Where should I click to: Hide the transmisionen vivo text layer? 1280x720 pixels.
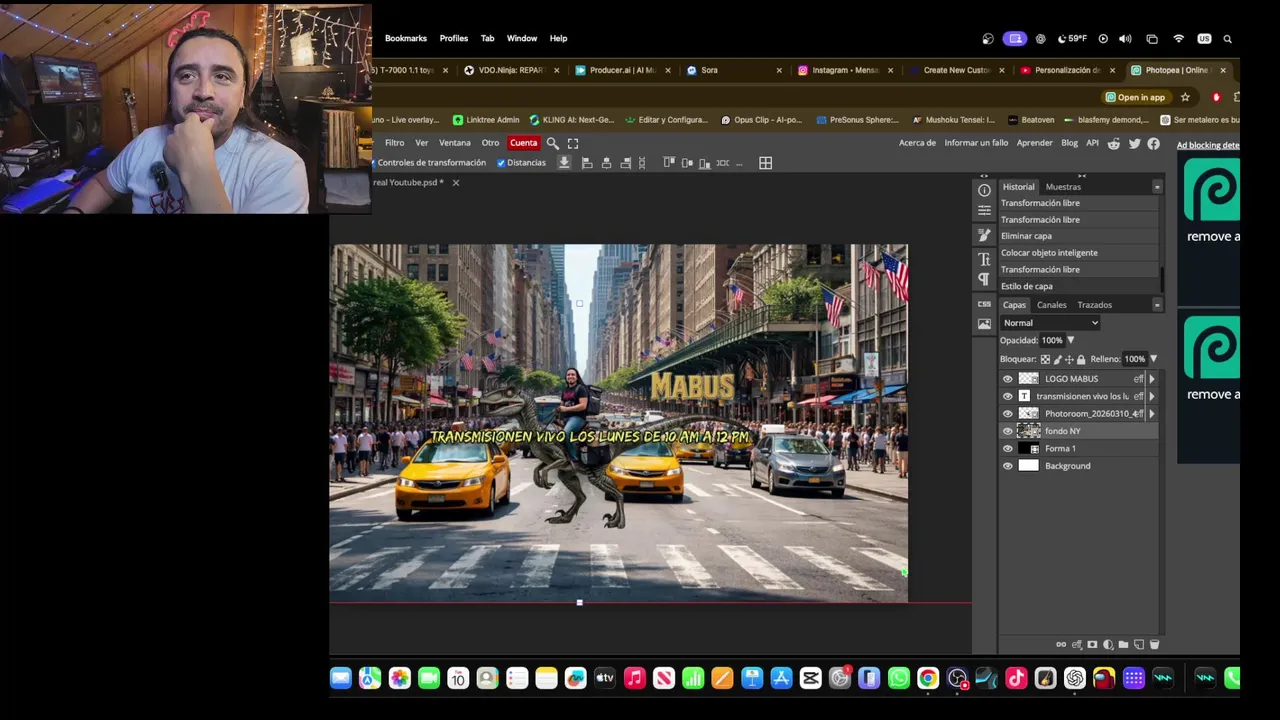[1007, 396]
